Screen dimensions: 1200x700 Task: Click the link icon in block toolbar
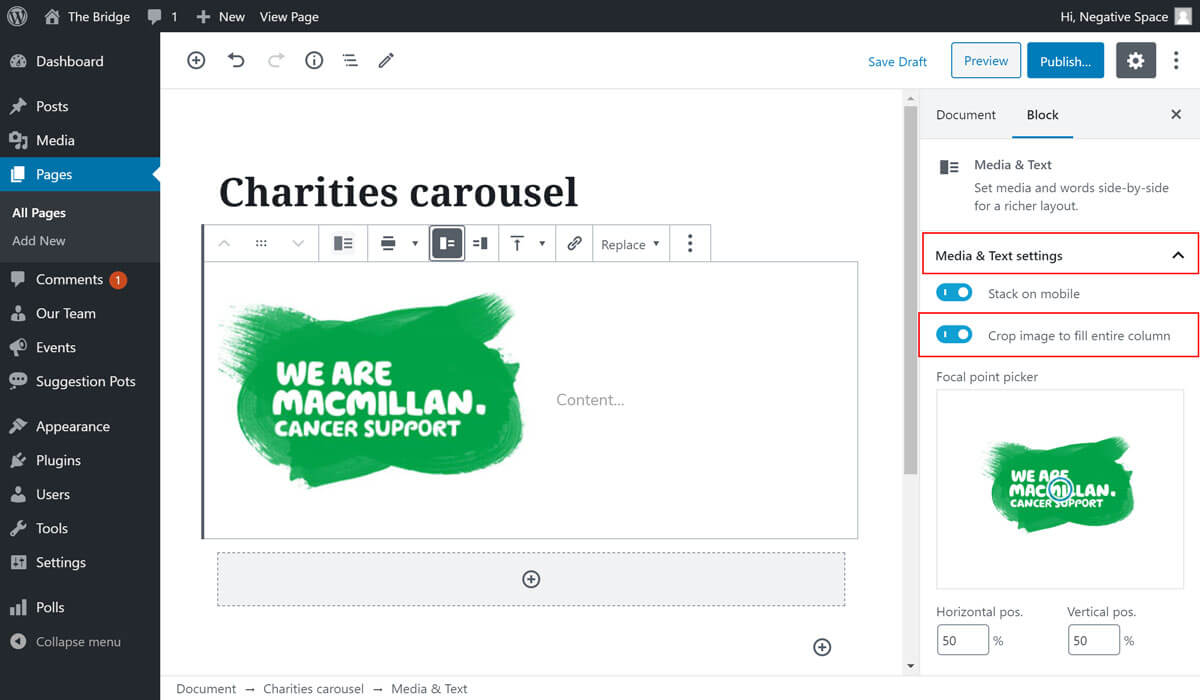[x=574, y=243]
